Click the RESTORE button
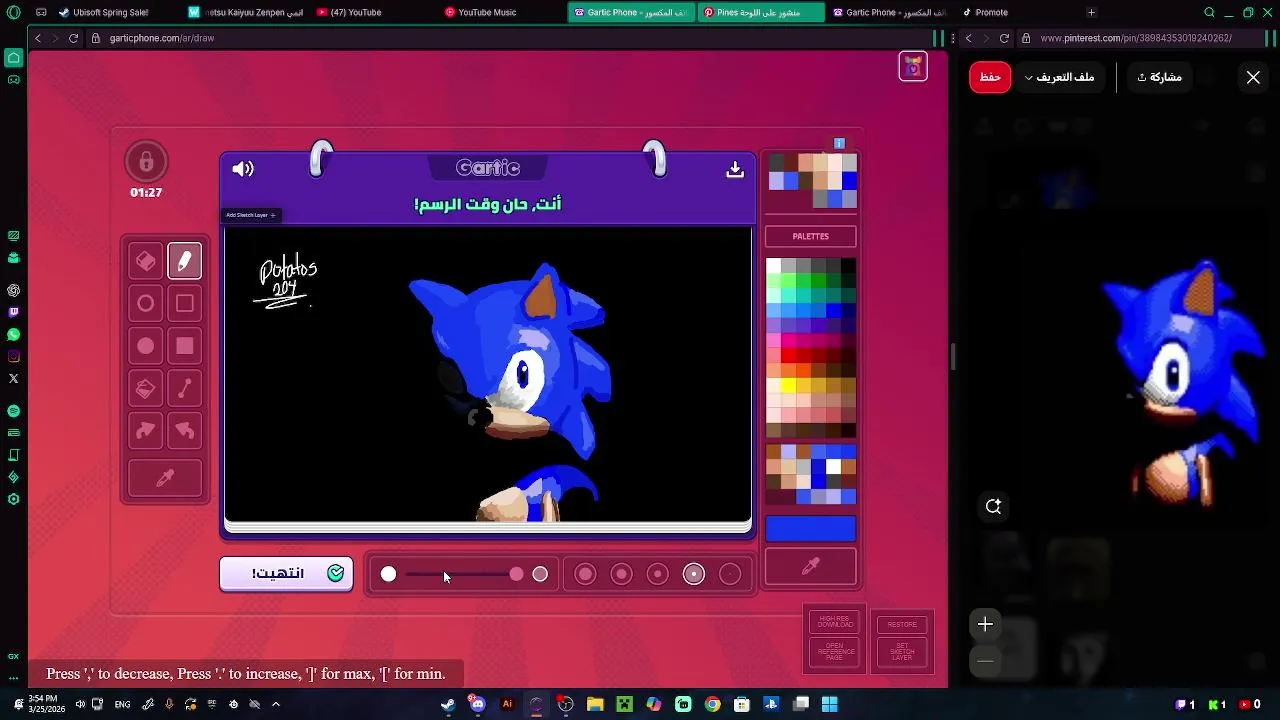The image size is (1280, 720). tap(902, 624)
